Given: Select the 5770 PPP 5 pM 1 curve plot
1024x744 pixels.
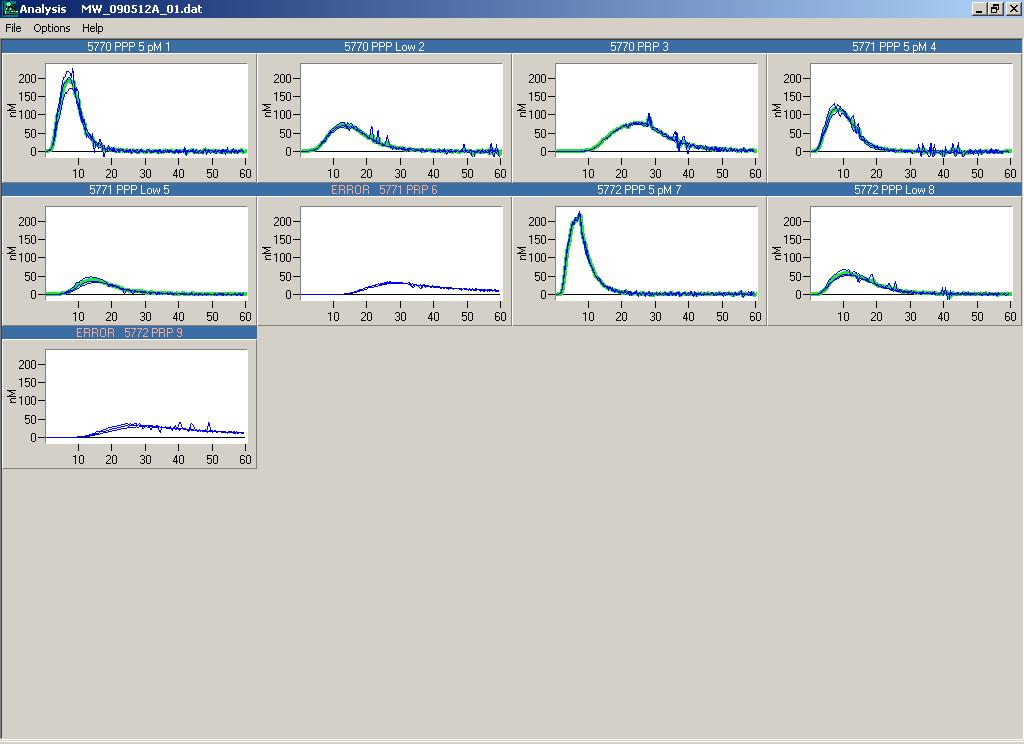Looking at the screenshot, I should pyautogui.click(x=146, y=110).
